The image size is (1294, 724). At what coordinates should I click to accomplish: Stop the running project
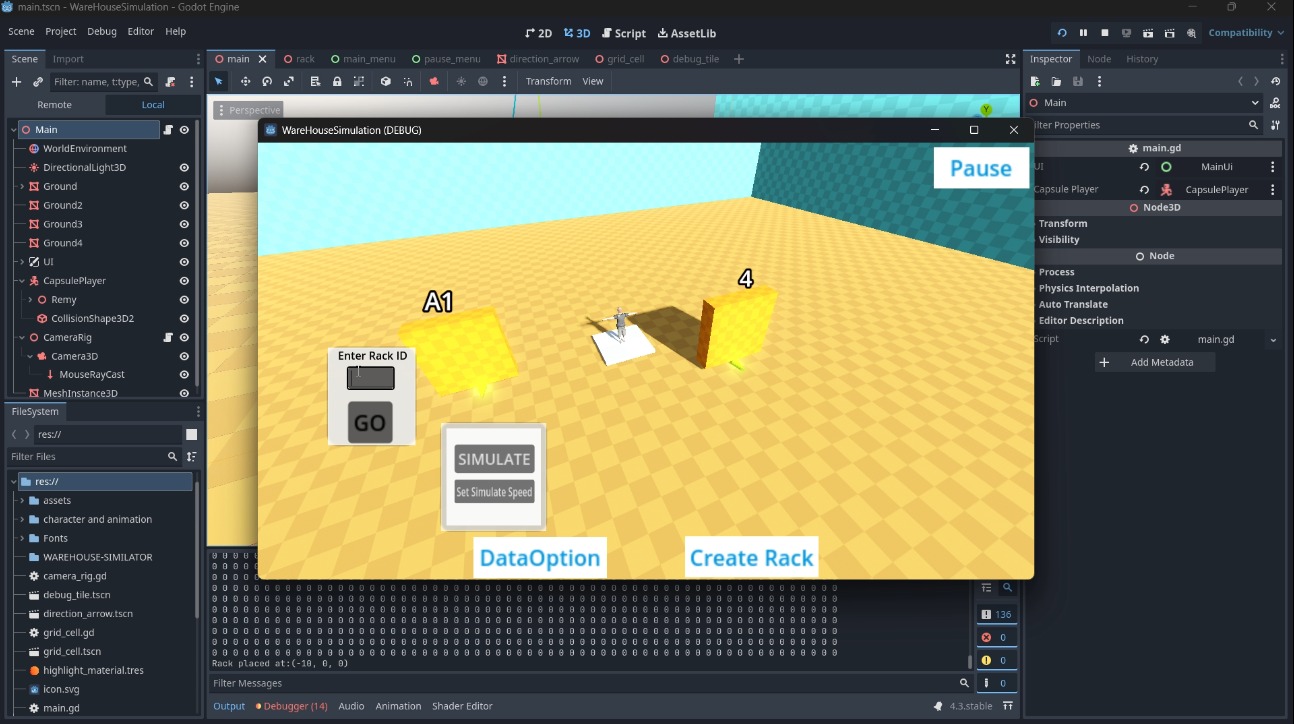pos(1105,33)
